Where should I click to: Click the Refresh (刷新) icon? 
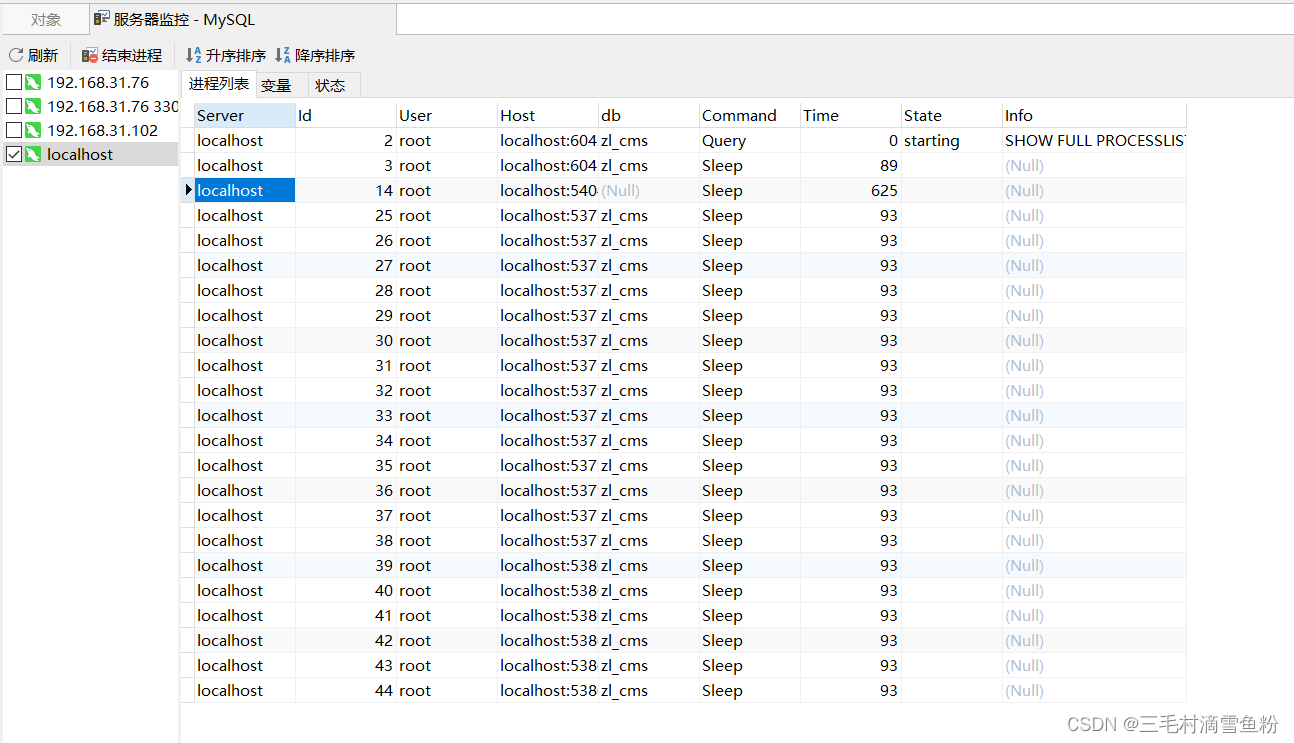16,56
